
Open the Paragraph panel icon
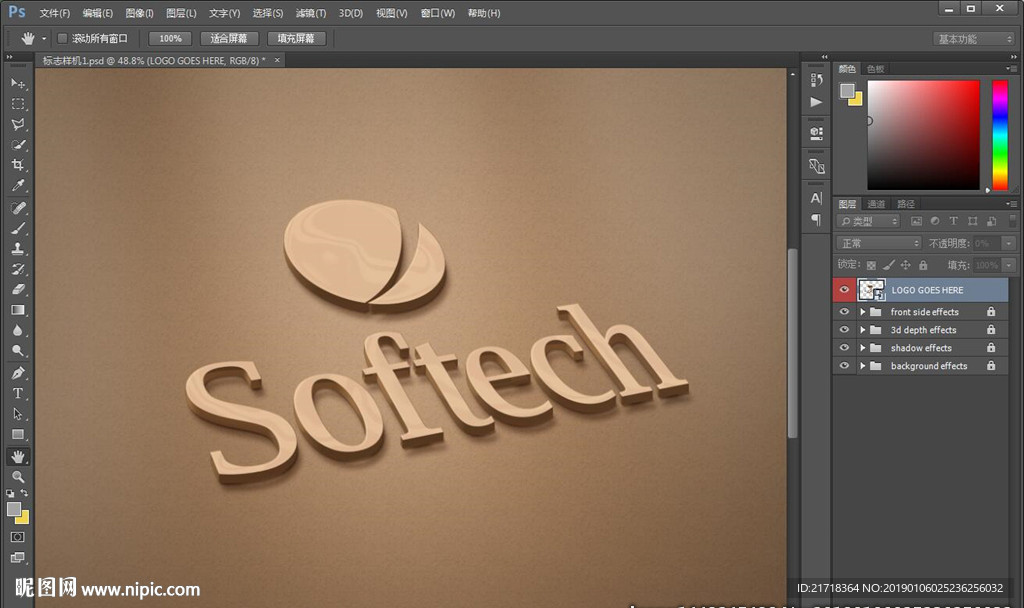coord(816,220)
